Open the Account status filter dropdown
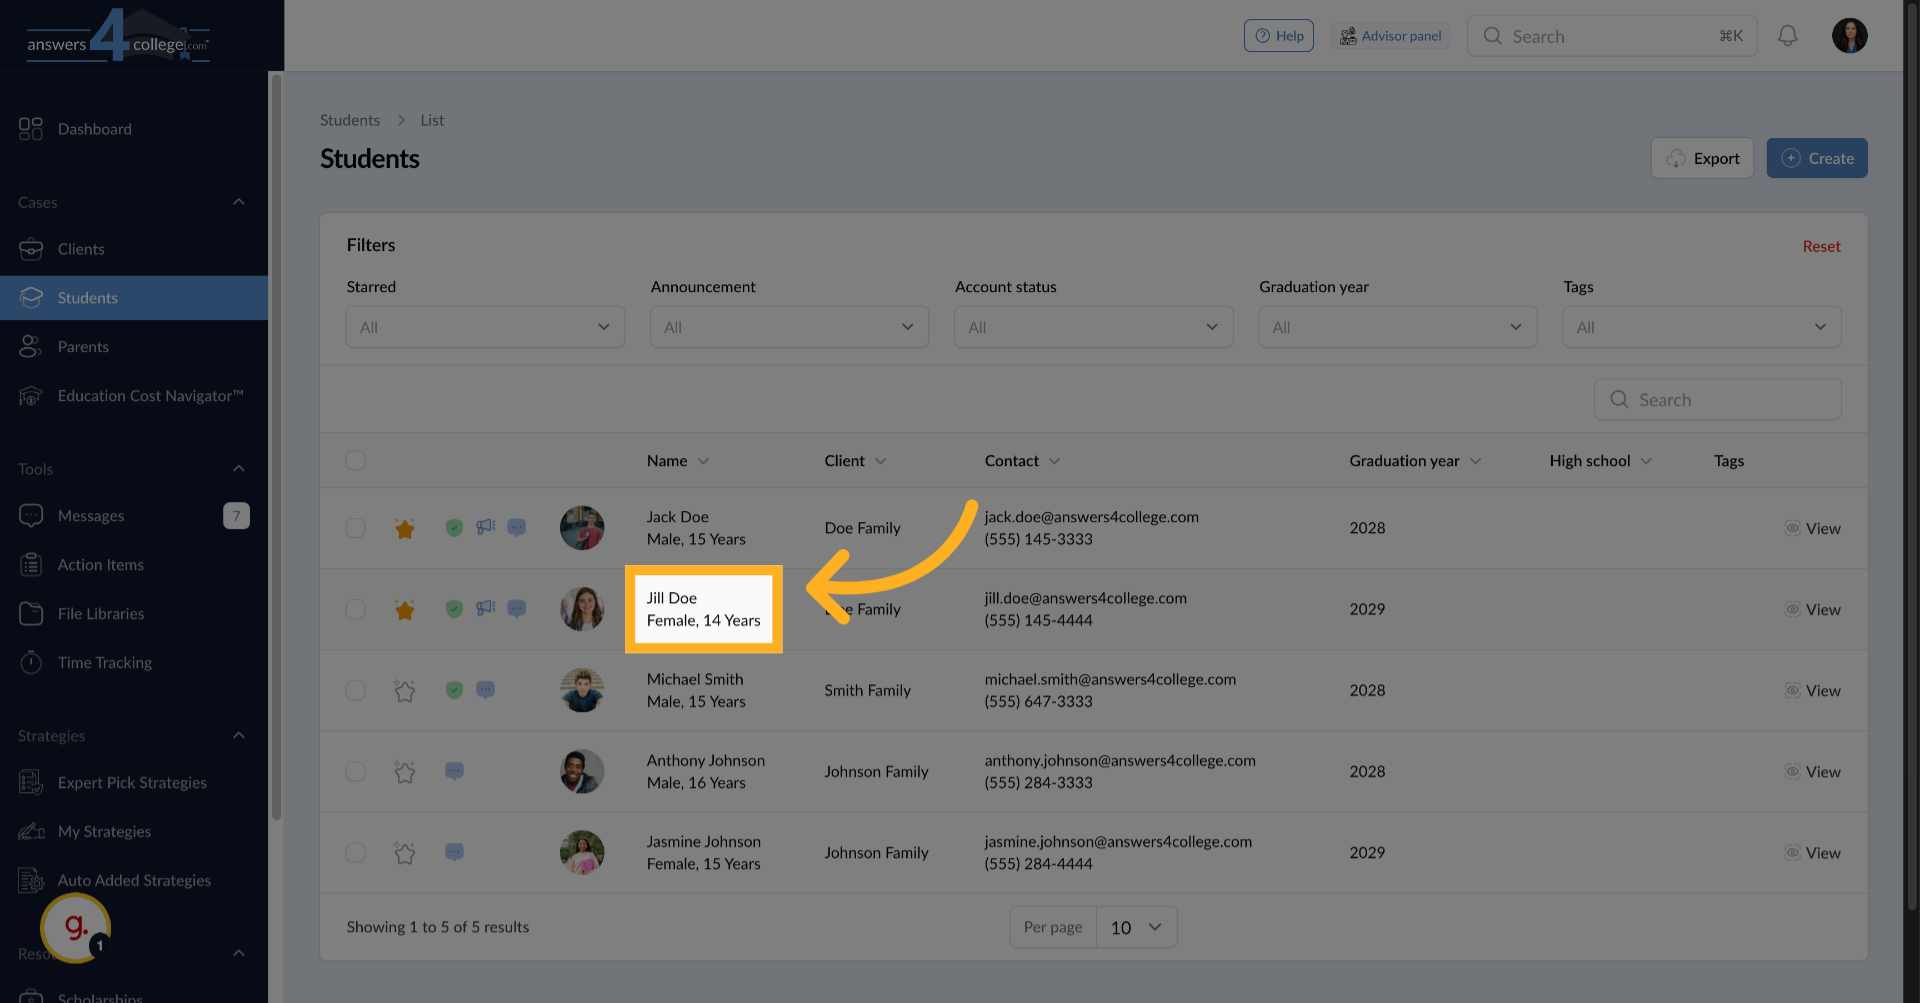 [x=1093, y=327]
